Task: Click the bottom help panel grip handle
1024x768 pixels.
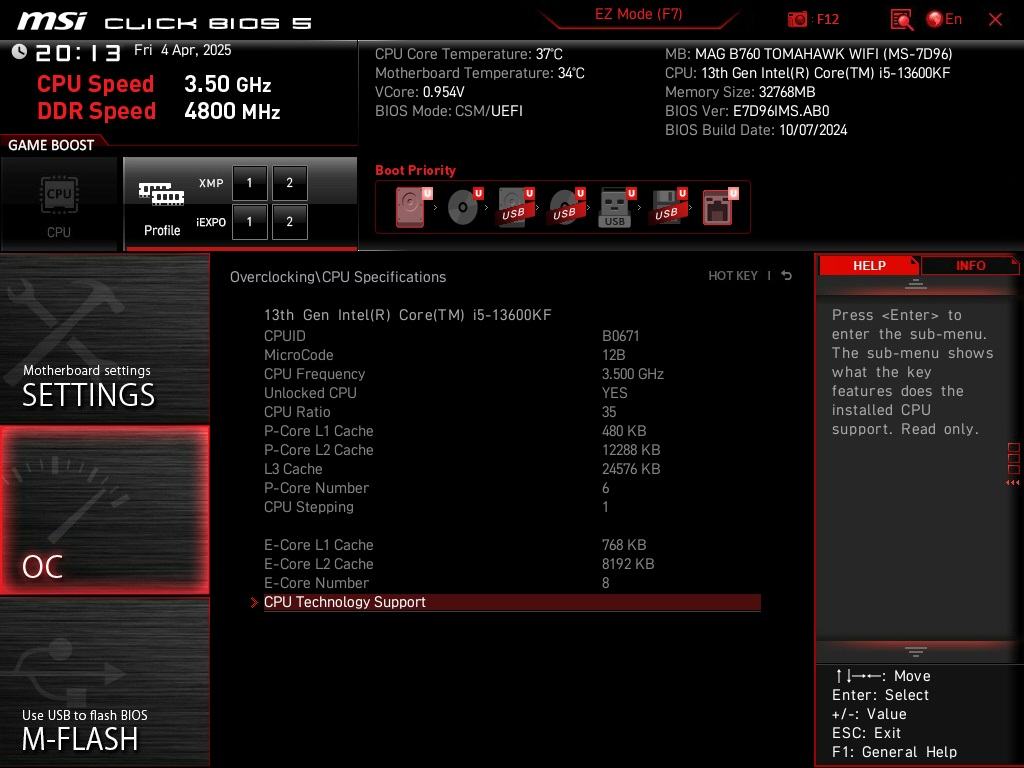Action: pyautogui.click(x=916, y=651)
